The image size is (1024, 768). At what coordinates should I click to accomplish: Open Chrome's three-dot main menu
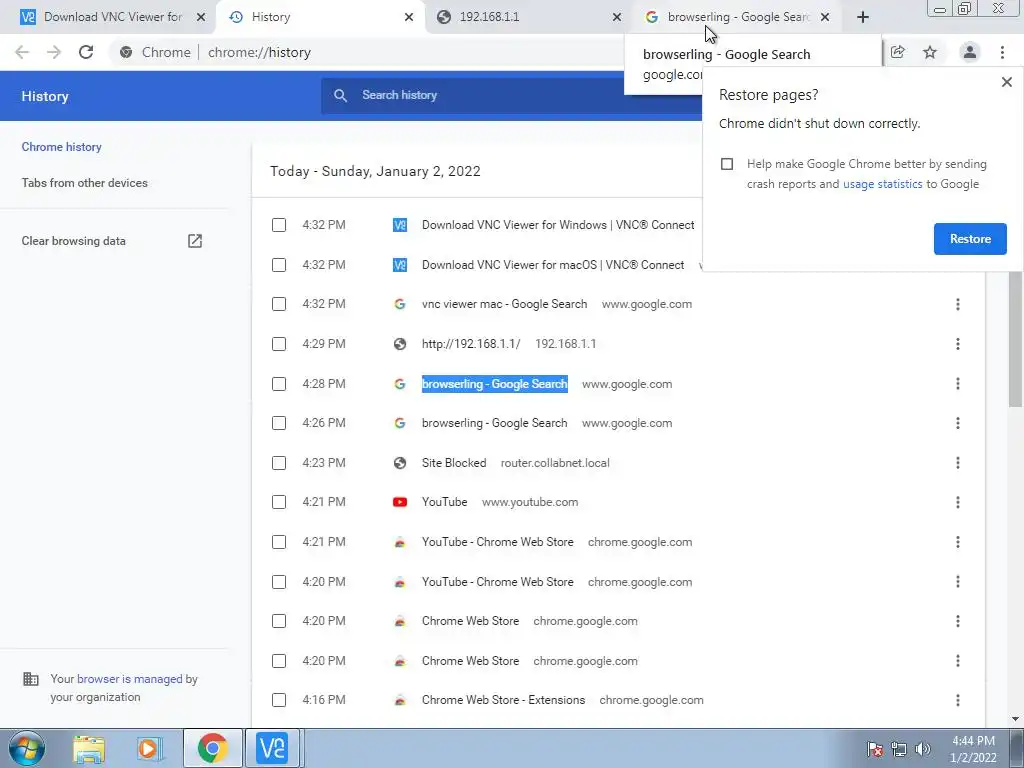click(1002, 52)
